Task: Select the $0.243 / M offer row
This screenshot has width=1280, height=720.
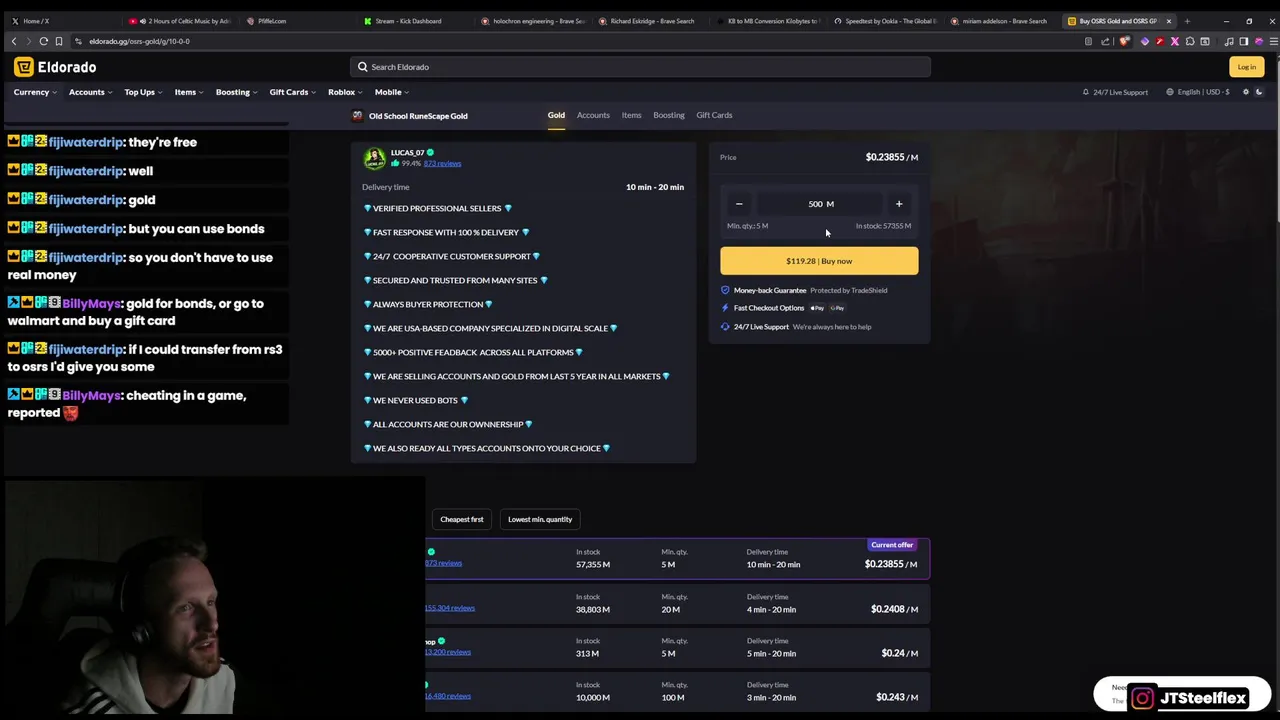Action: point(678,691)
